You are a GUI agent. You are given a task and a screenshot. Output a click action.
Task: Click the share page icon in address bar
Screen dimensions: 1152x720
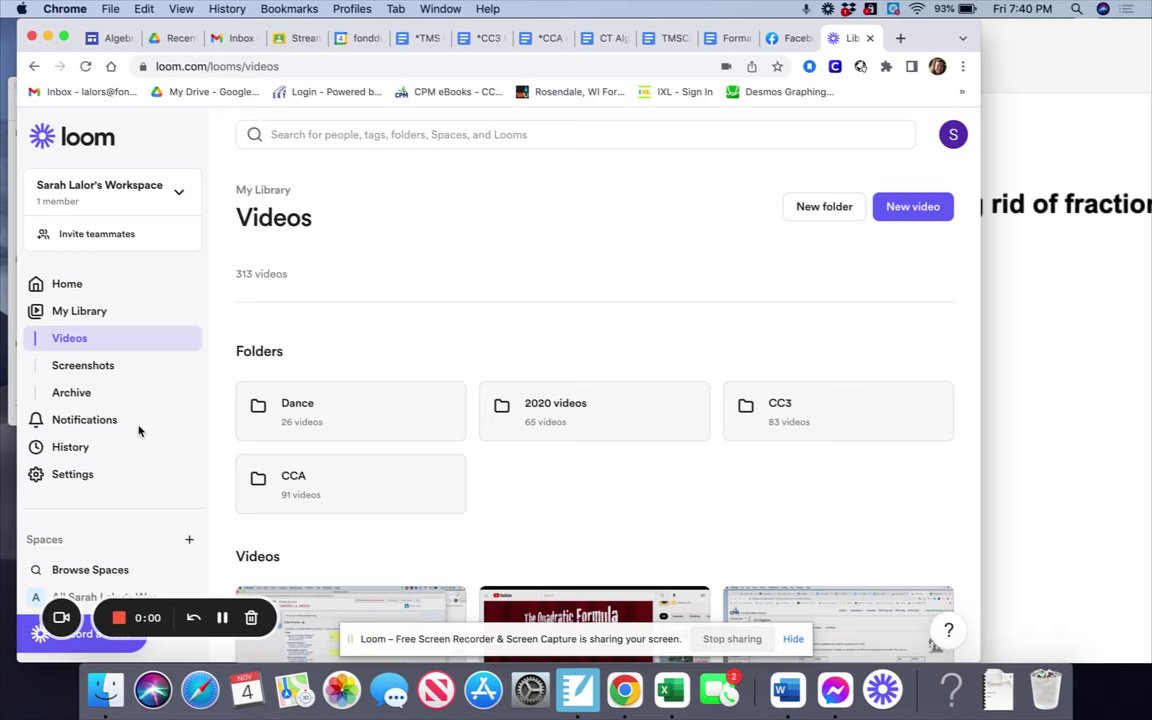pos(752,66)
